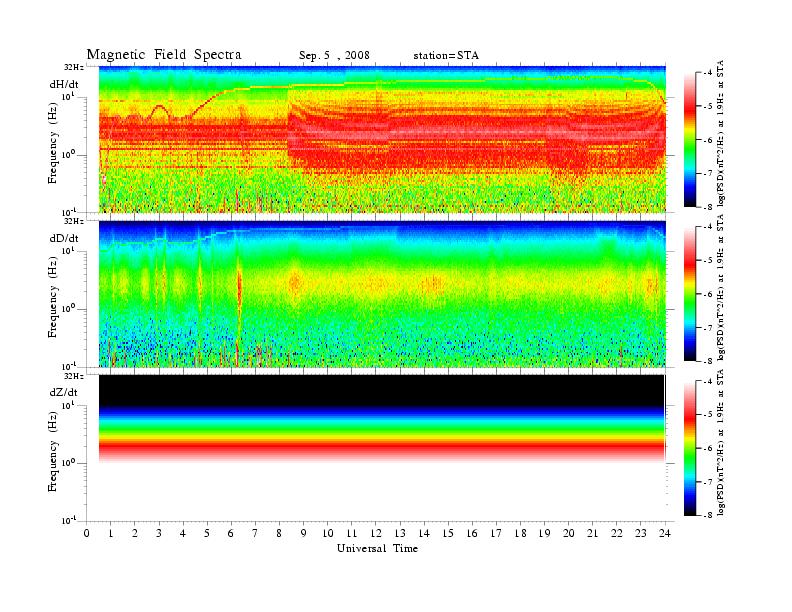This screenshot has height=612, width=792.
Task: Click hour 5 on the Universal Time axis
Action: (207, 533)
